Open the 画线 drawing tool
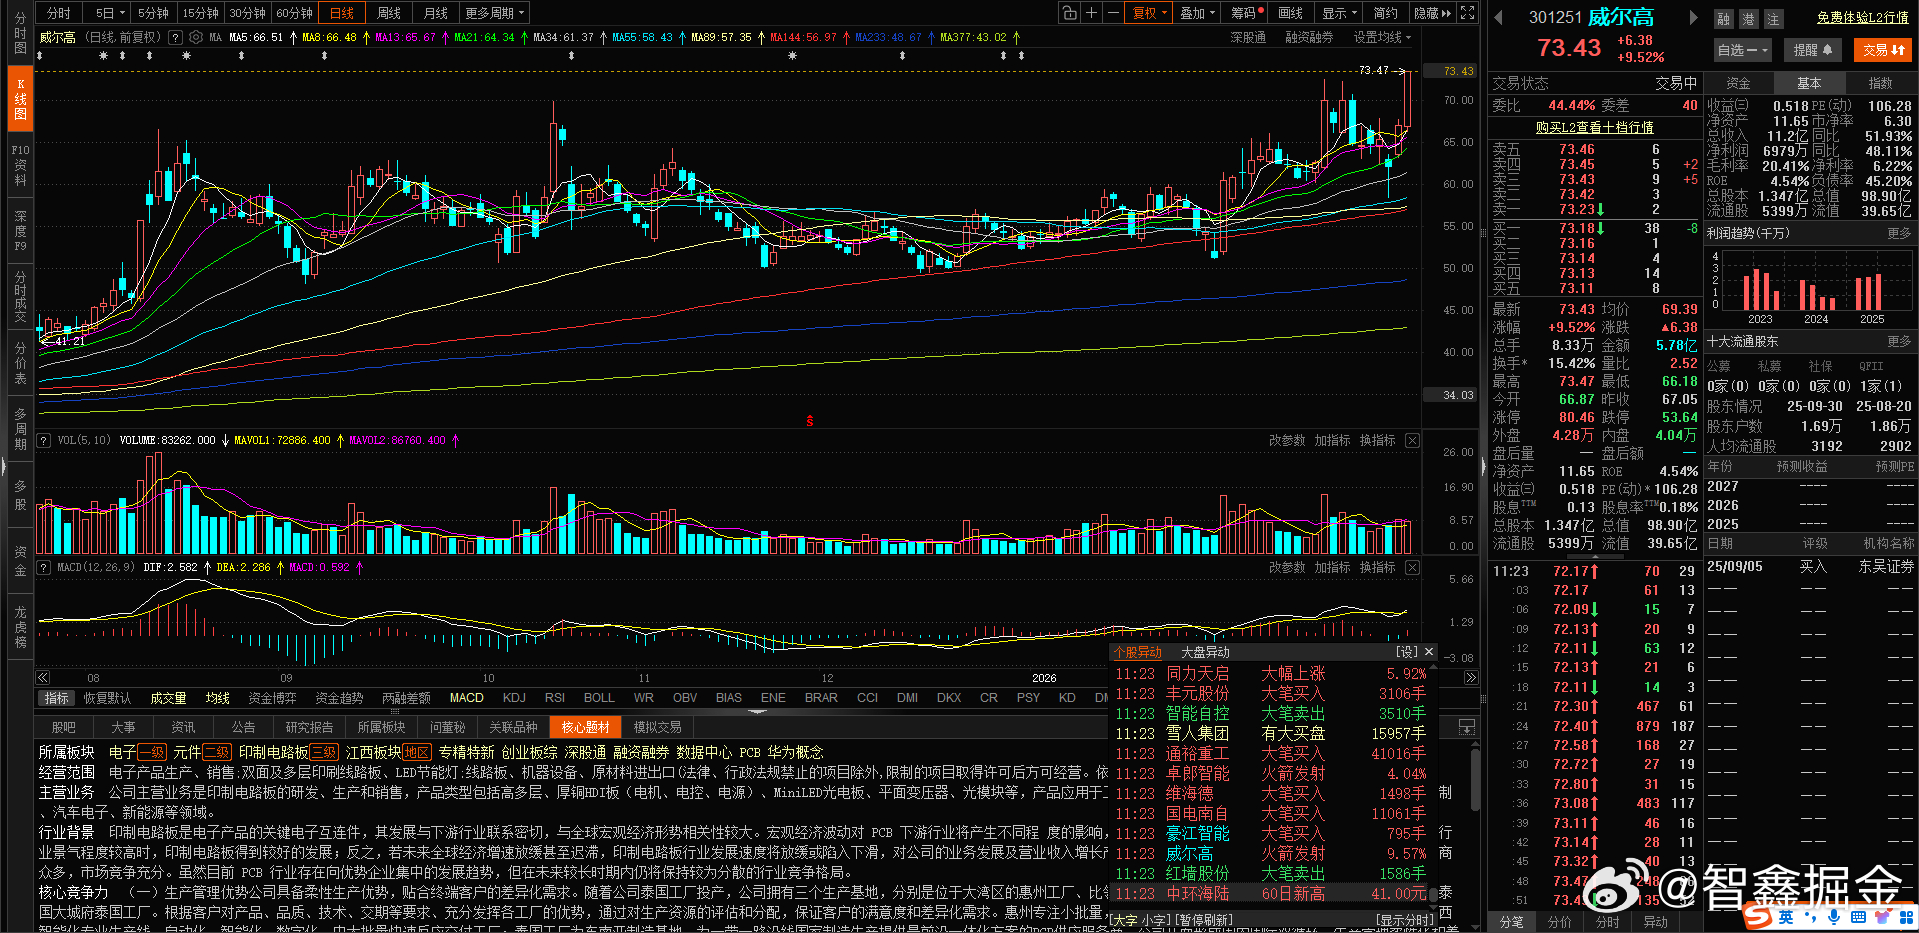 1290,12
